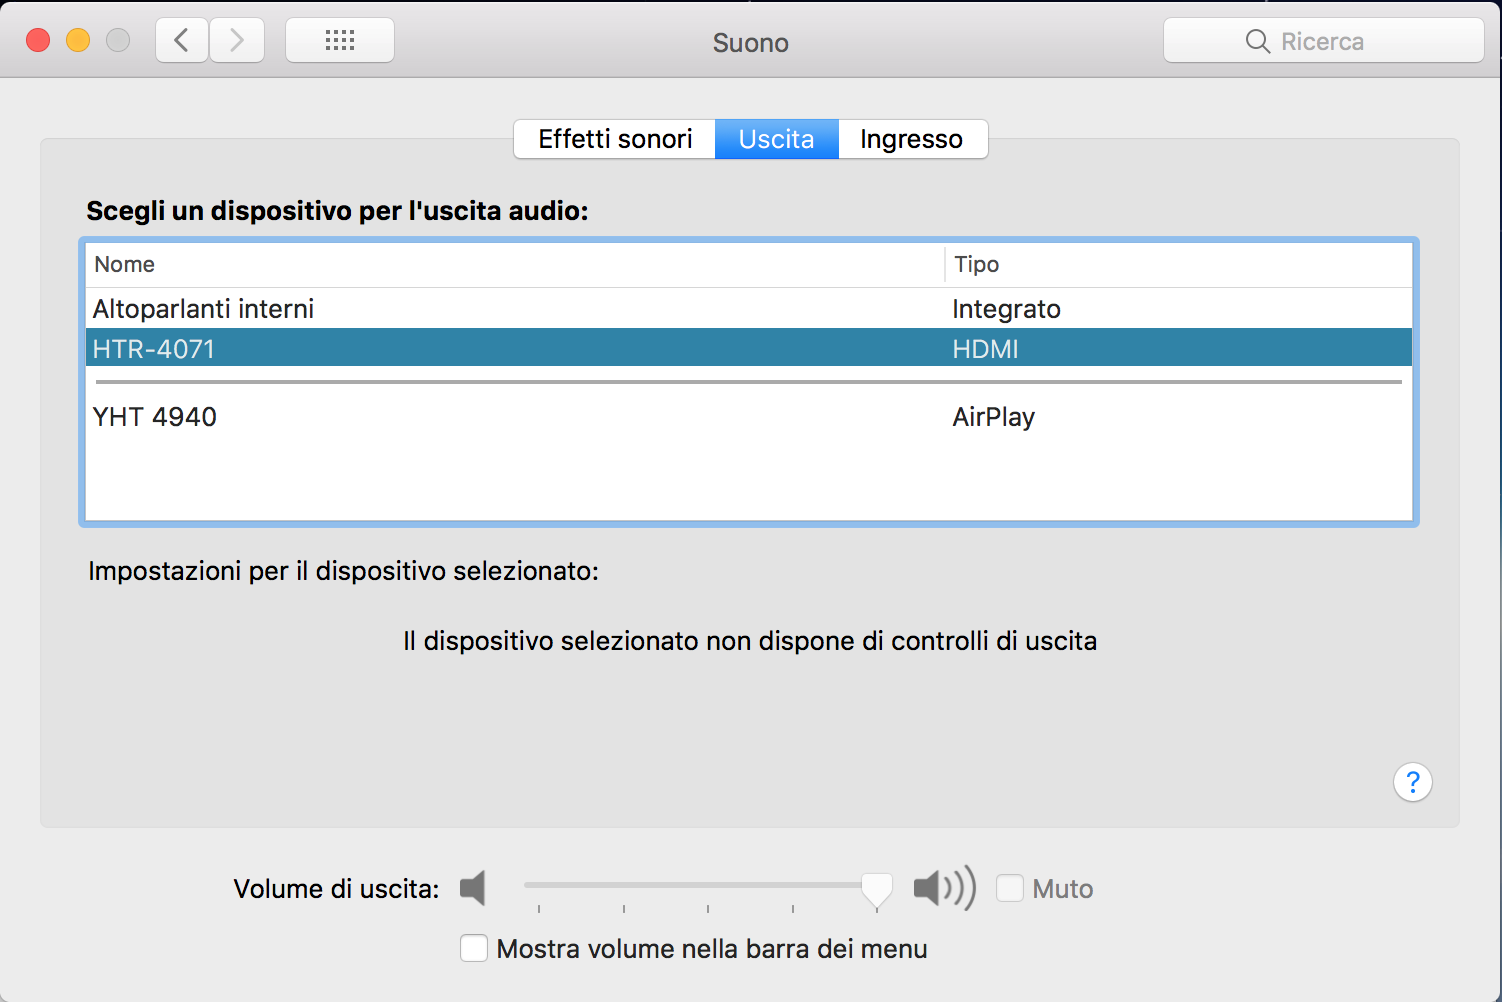1502x1002 pixels.
Task: Select the Uscita tab
Action: pos(777,139)
